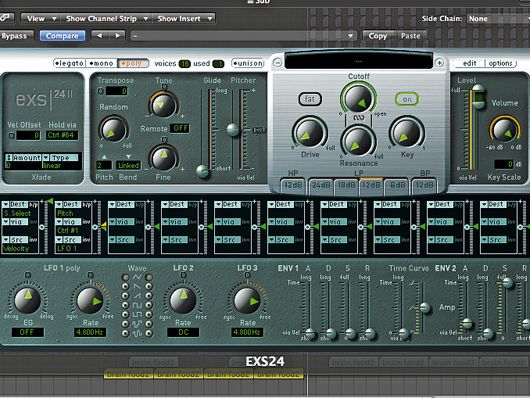
Task: Click the plus button beside instrument display
Action: pyautogui.click(x=439, y=63)
